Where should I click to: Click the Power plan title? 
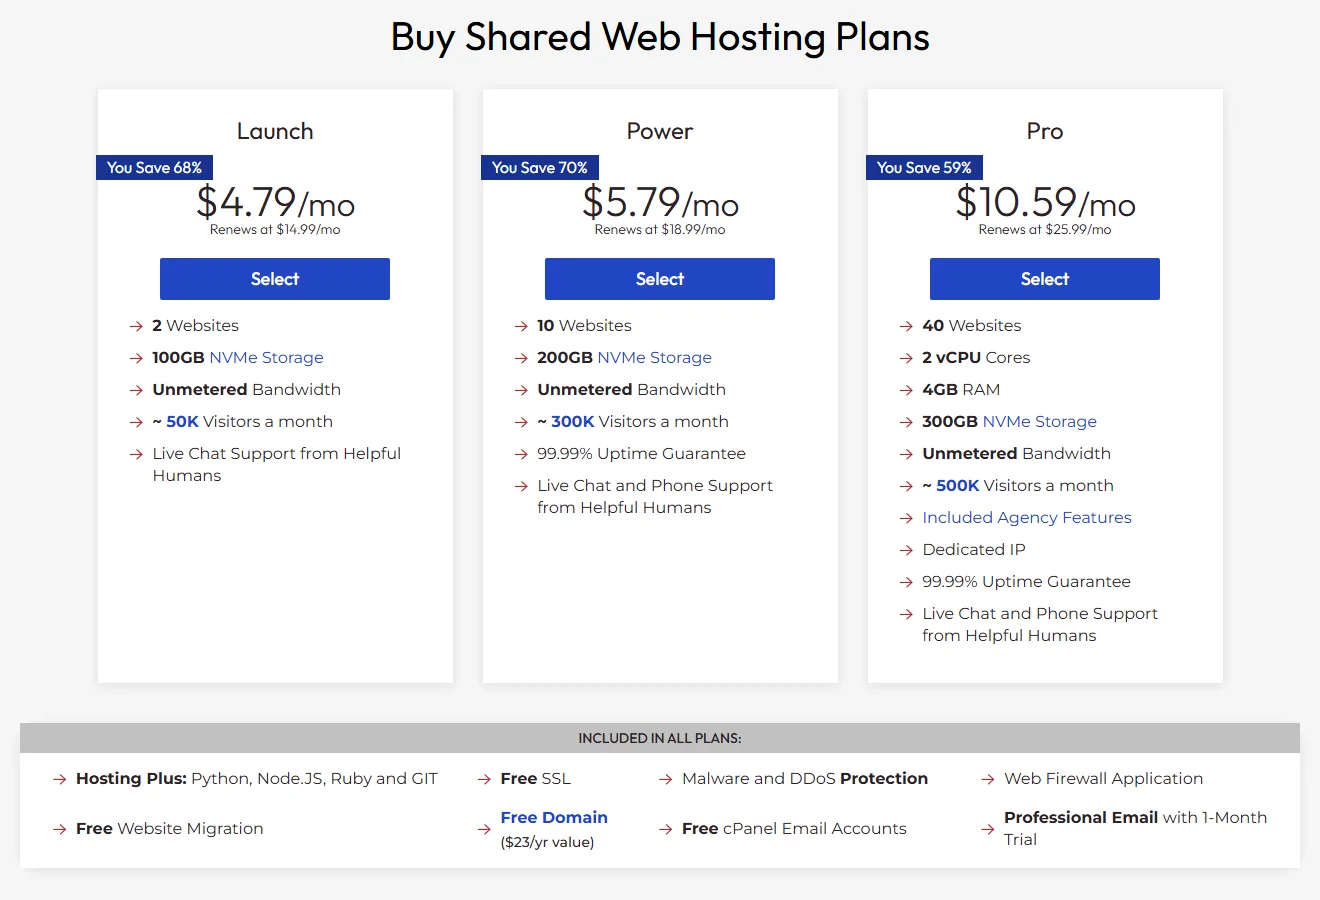[x=660, y=131]
